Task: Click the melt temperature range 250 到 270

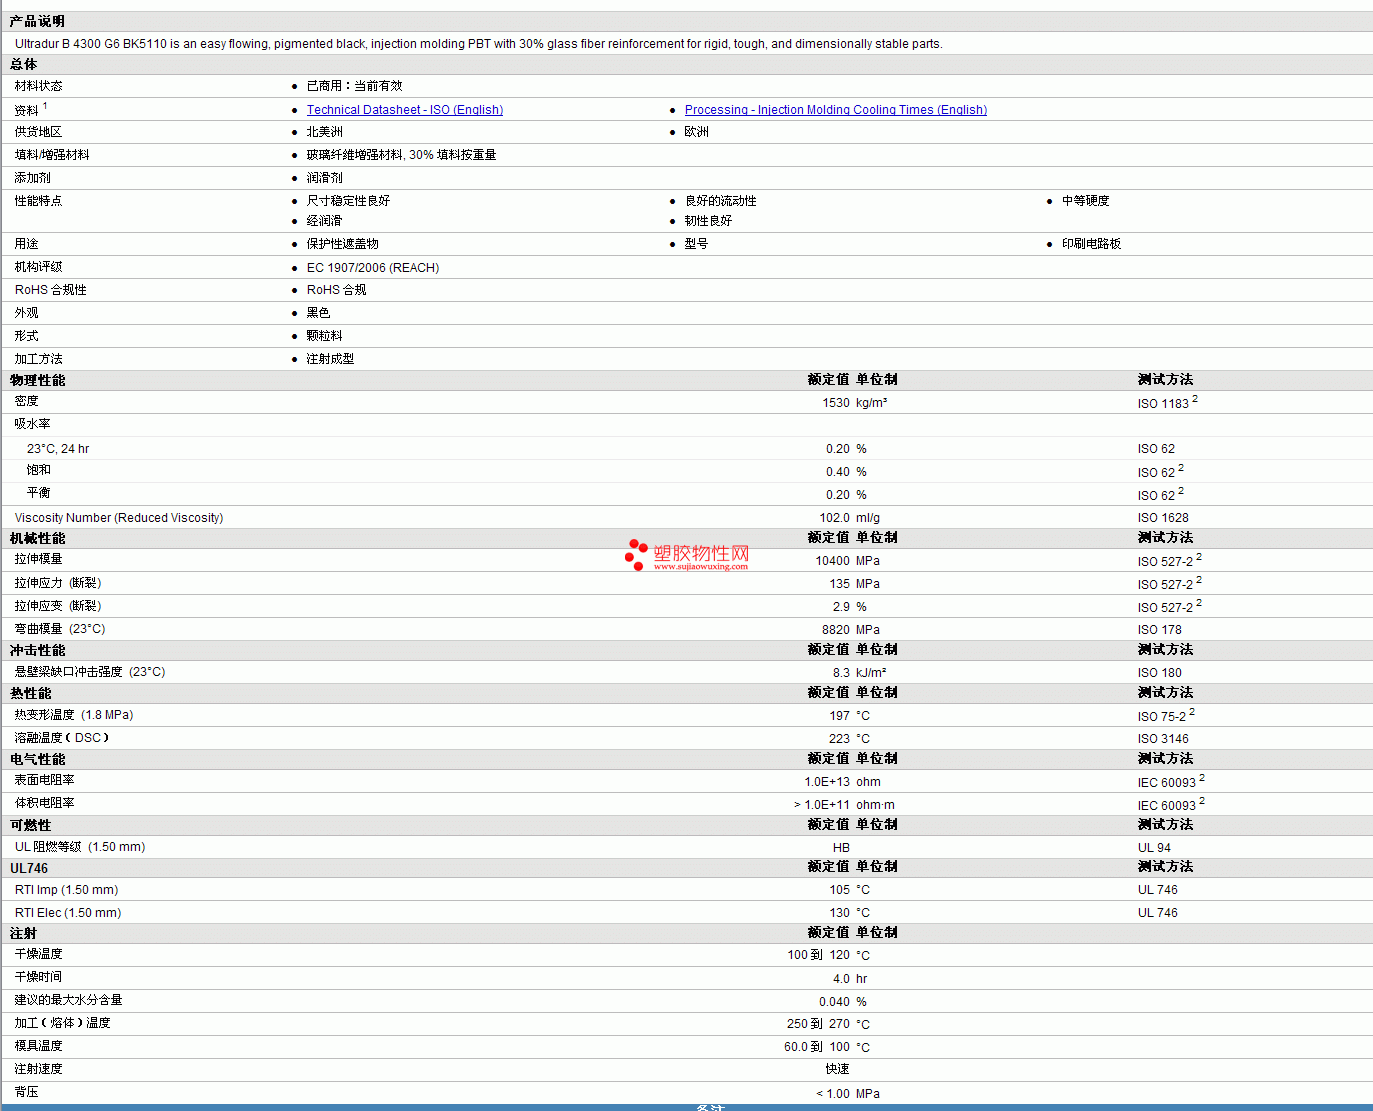Action: (818, 1024)
